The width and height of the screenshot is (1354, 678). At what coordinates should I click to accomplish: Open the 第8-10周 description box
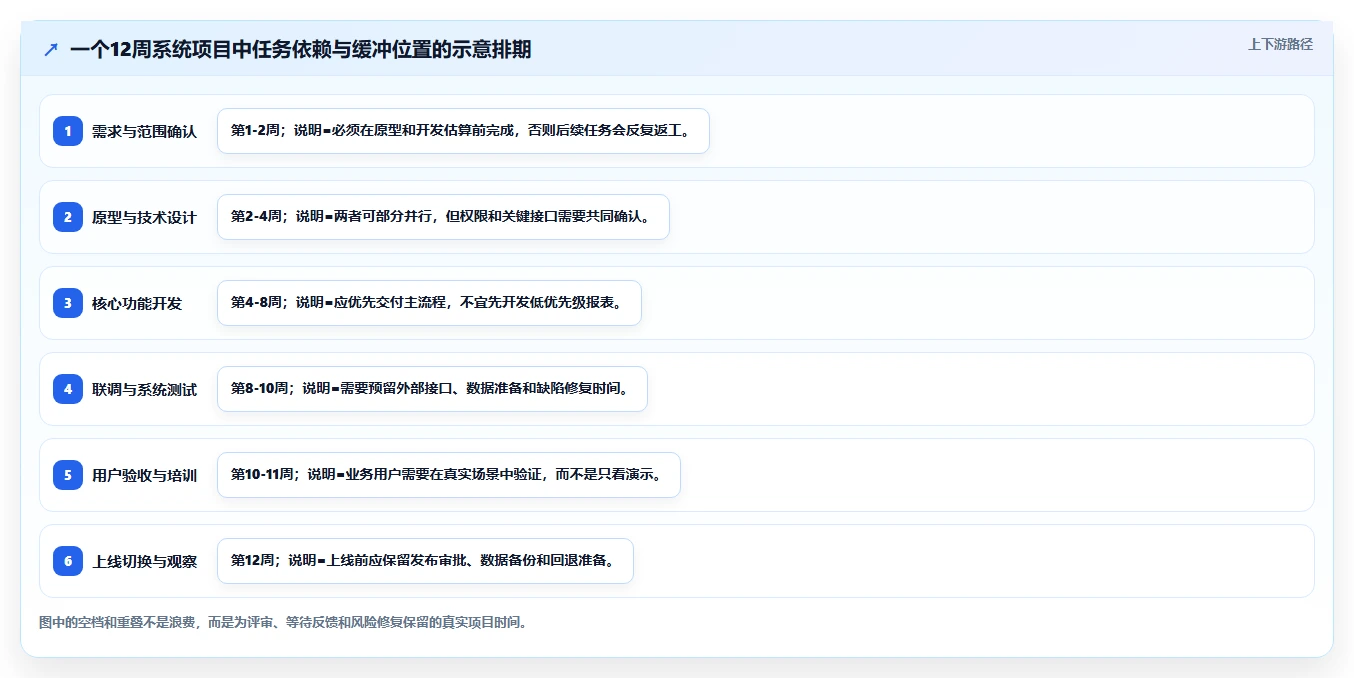point(432,389)
